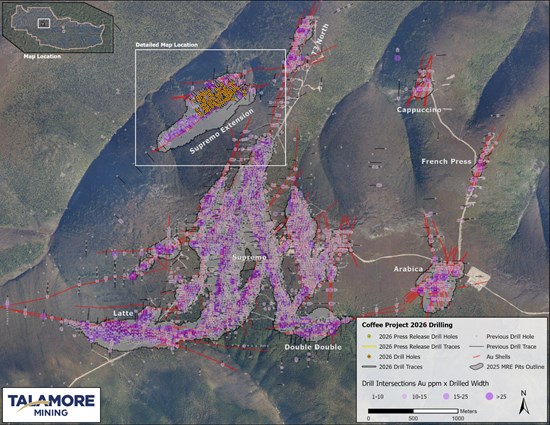Click the Talamore Mining logo
This screenshot has height=425, width=550.
coord(51,405)
